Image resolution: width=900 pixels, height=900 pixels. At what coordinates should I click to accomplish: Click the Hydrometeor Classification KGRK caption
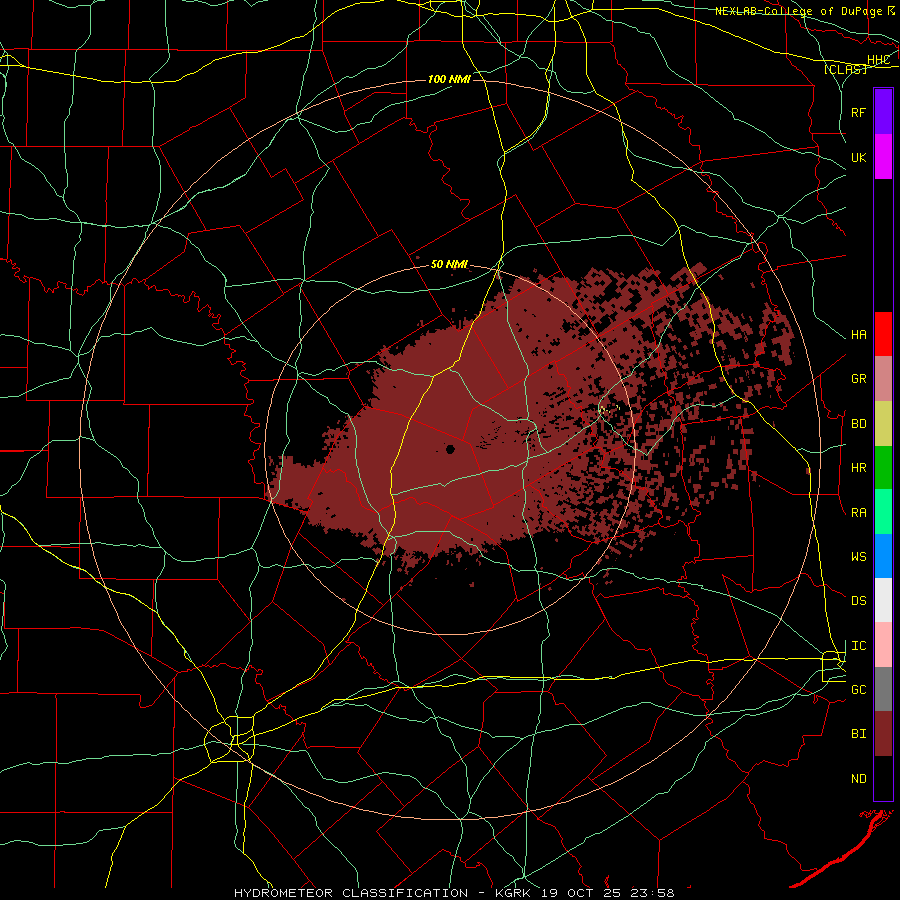click(454, 893)
